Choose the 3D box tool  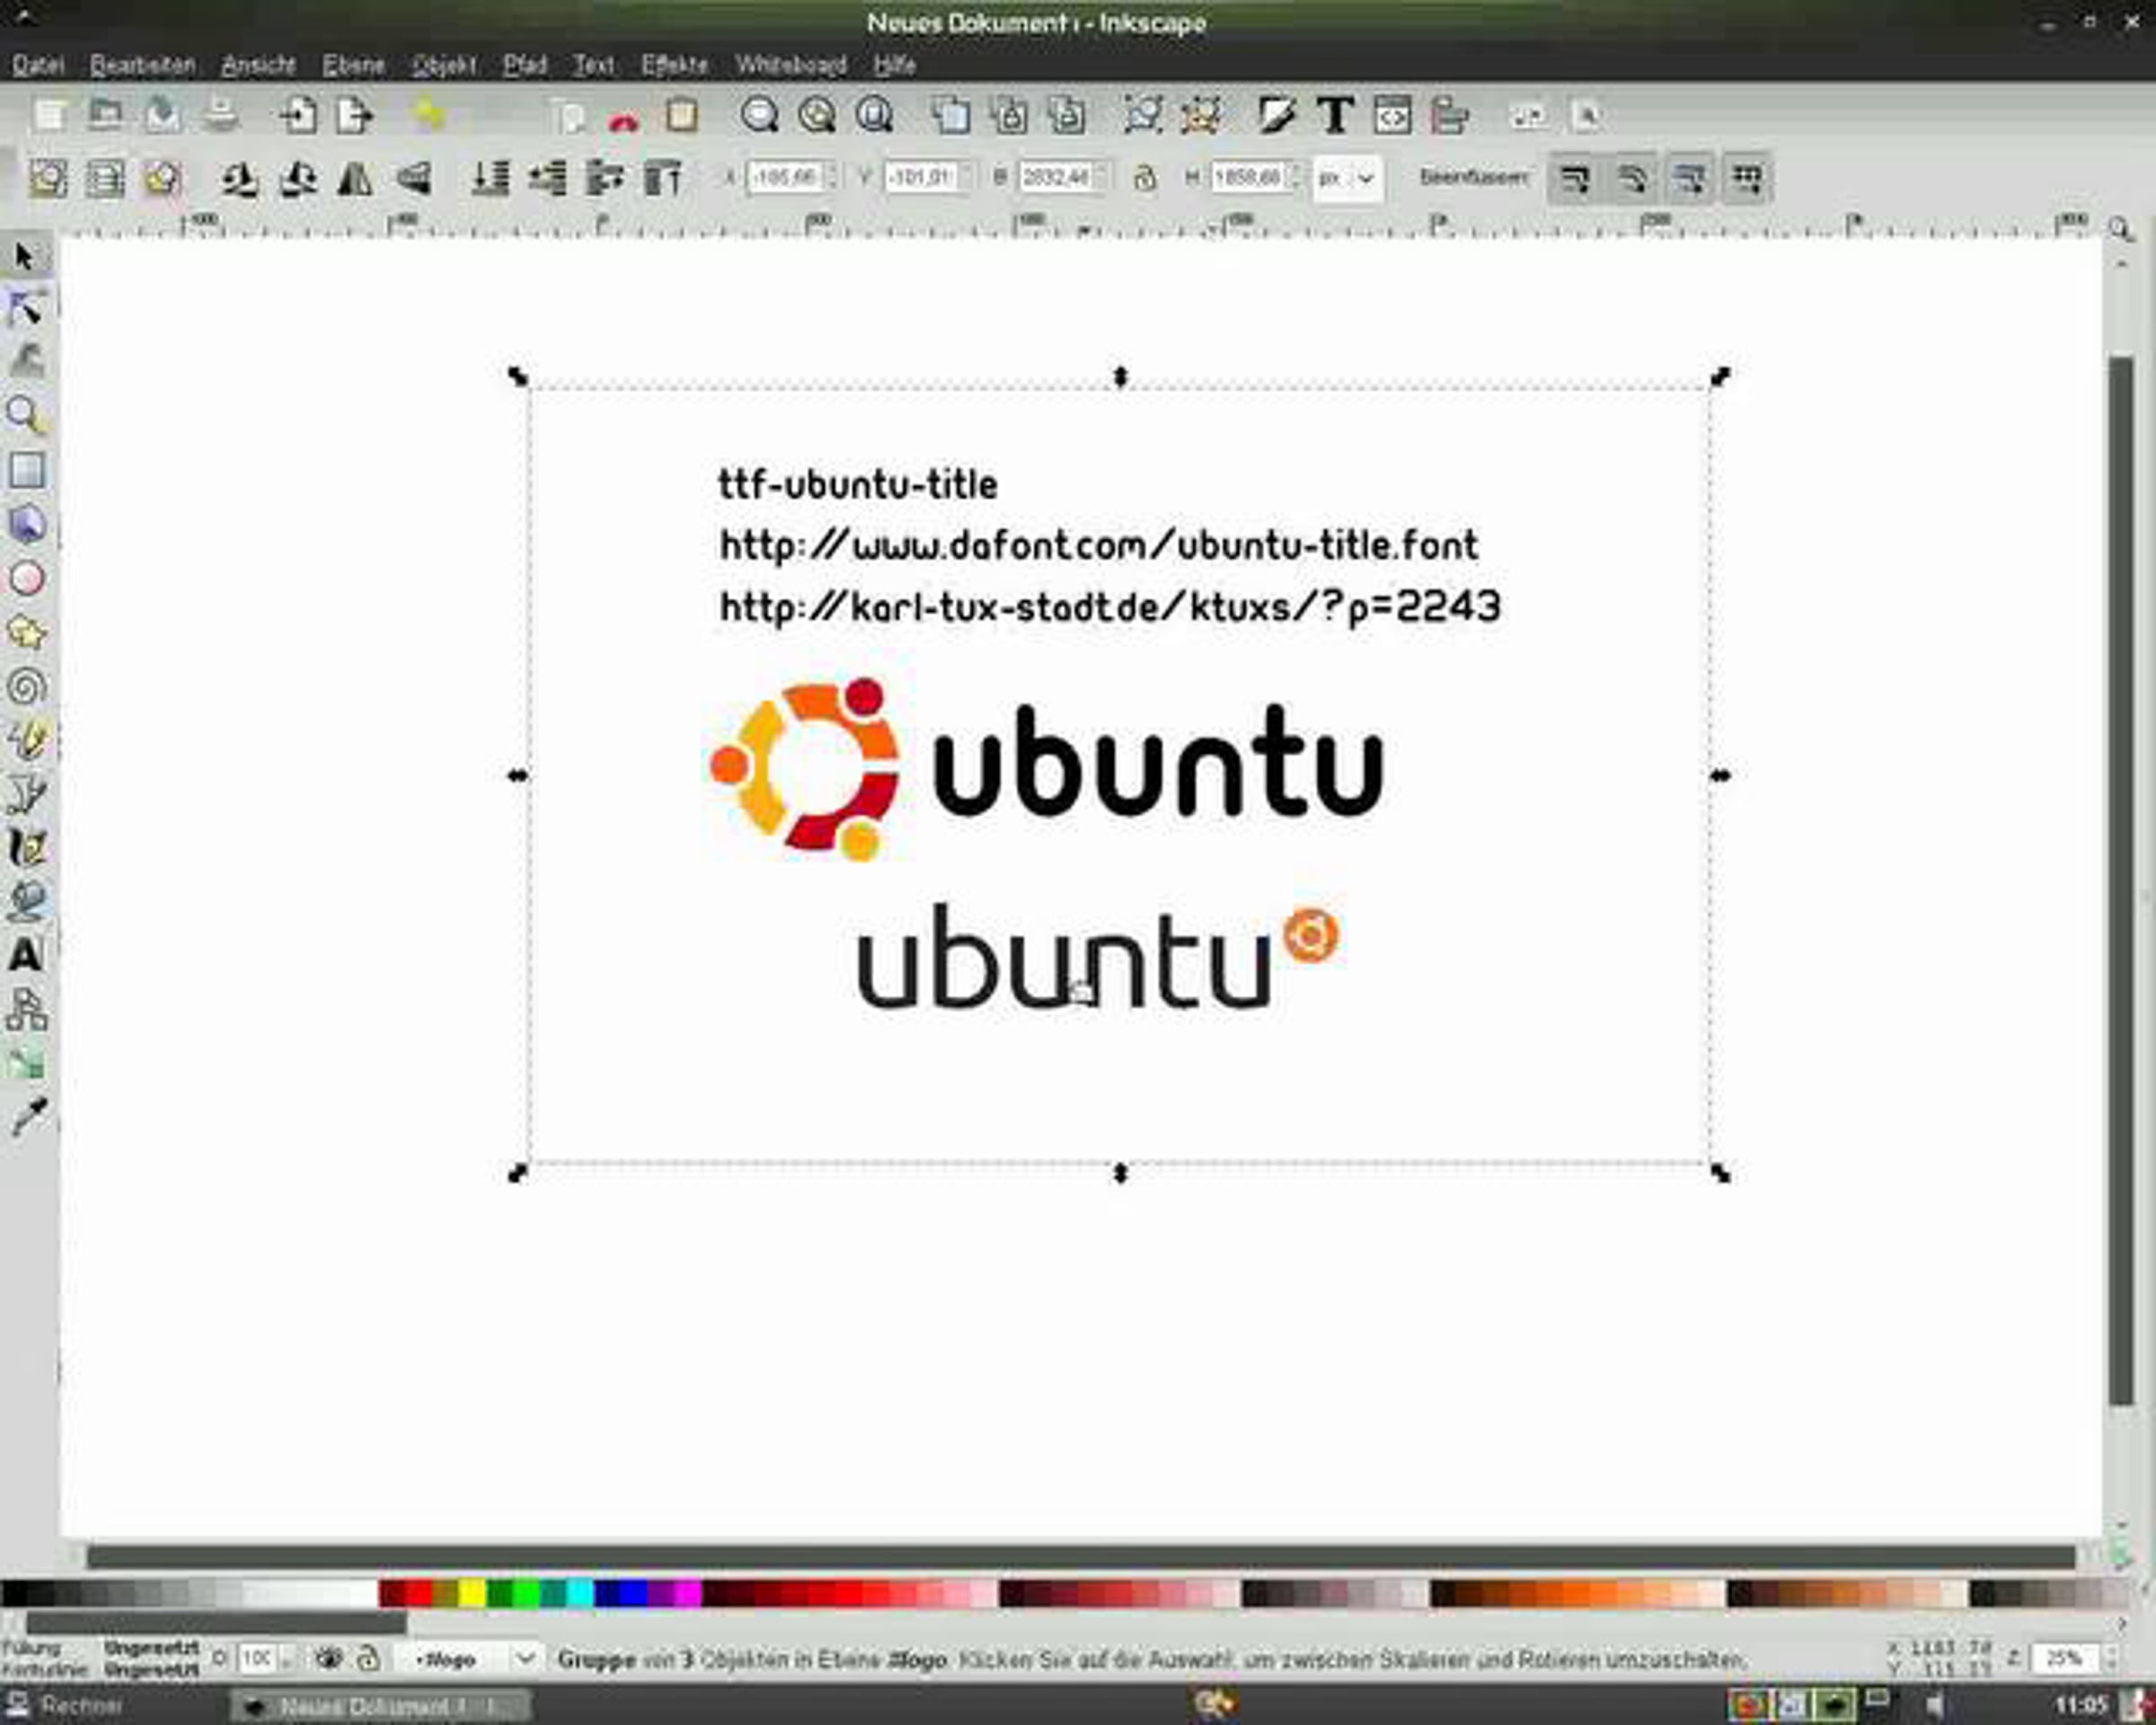(x=26, y=523)
